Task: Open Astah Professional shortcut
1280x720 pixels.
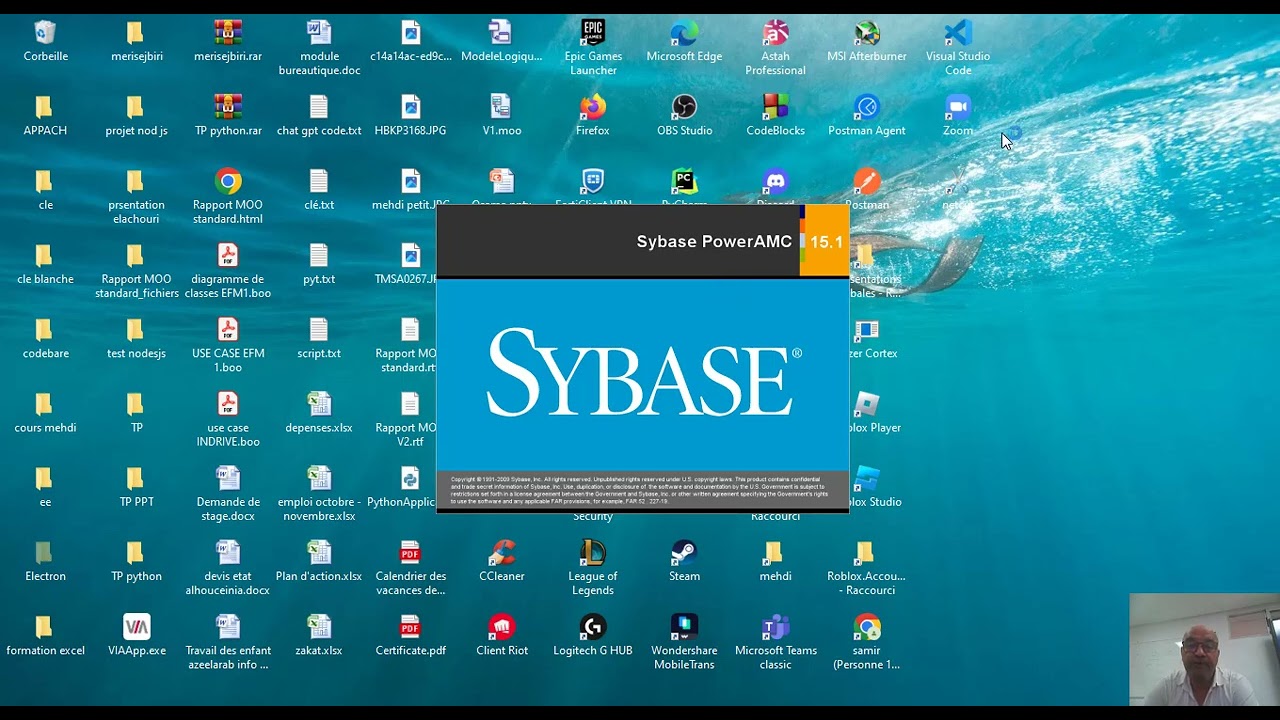Action: [775, 48]
